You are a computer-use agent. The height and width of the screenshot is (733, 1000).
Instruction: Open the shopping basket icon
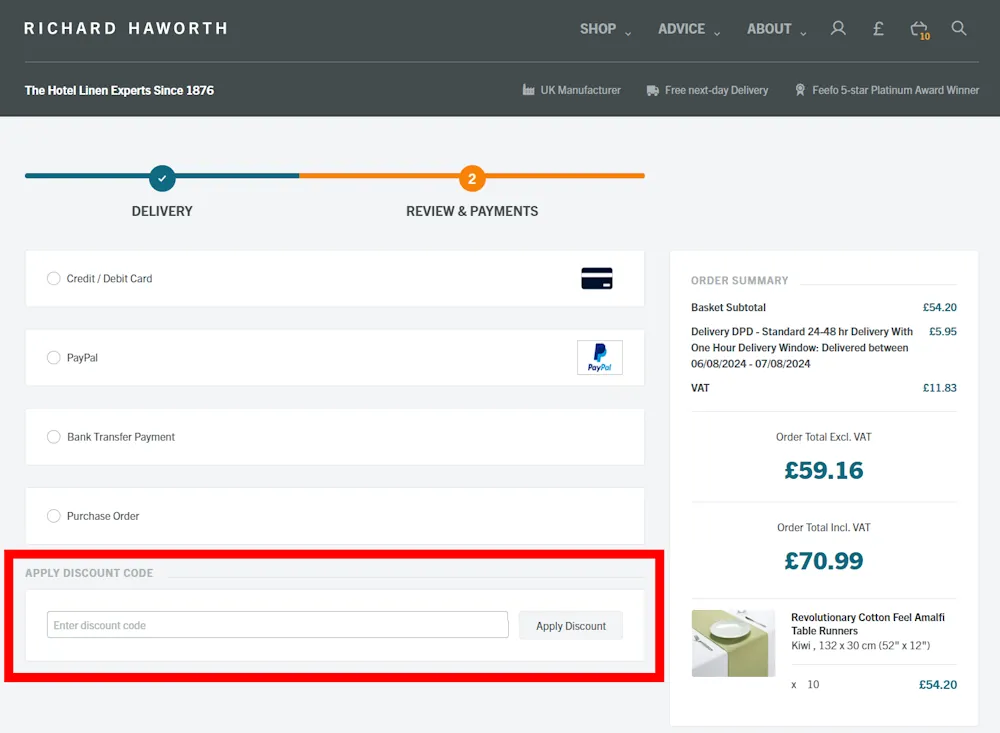920,29
